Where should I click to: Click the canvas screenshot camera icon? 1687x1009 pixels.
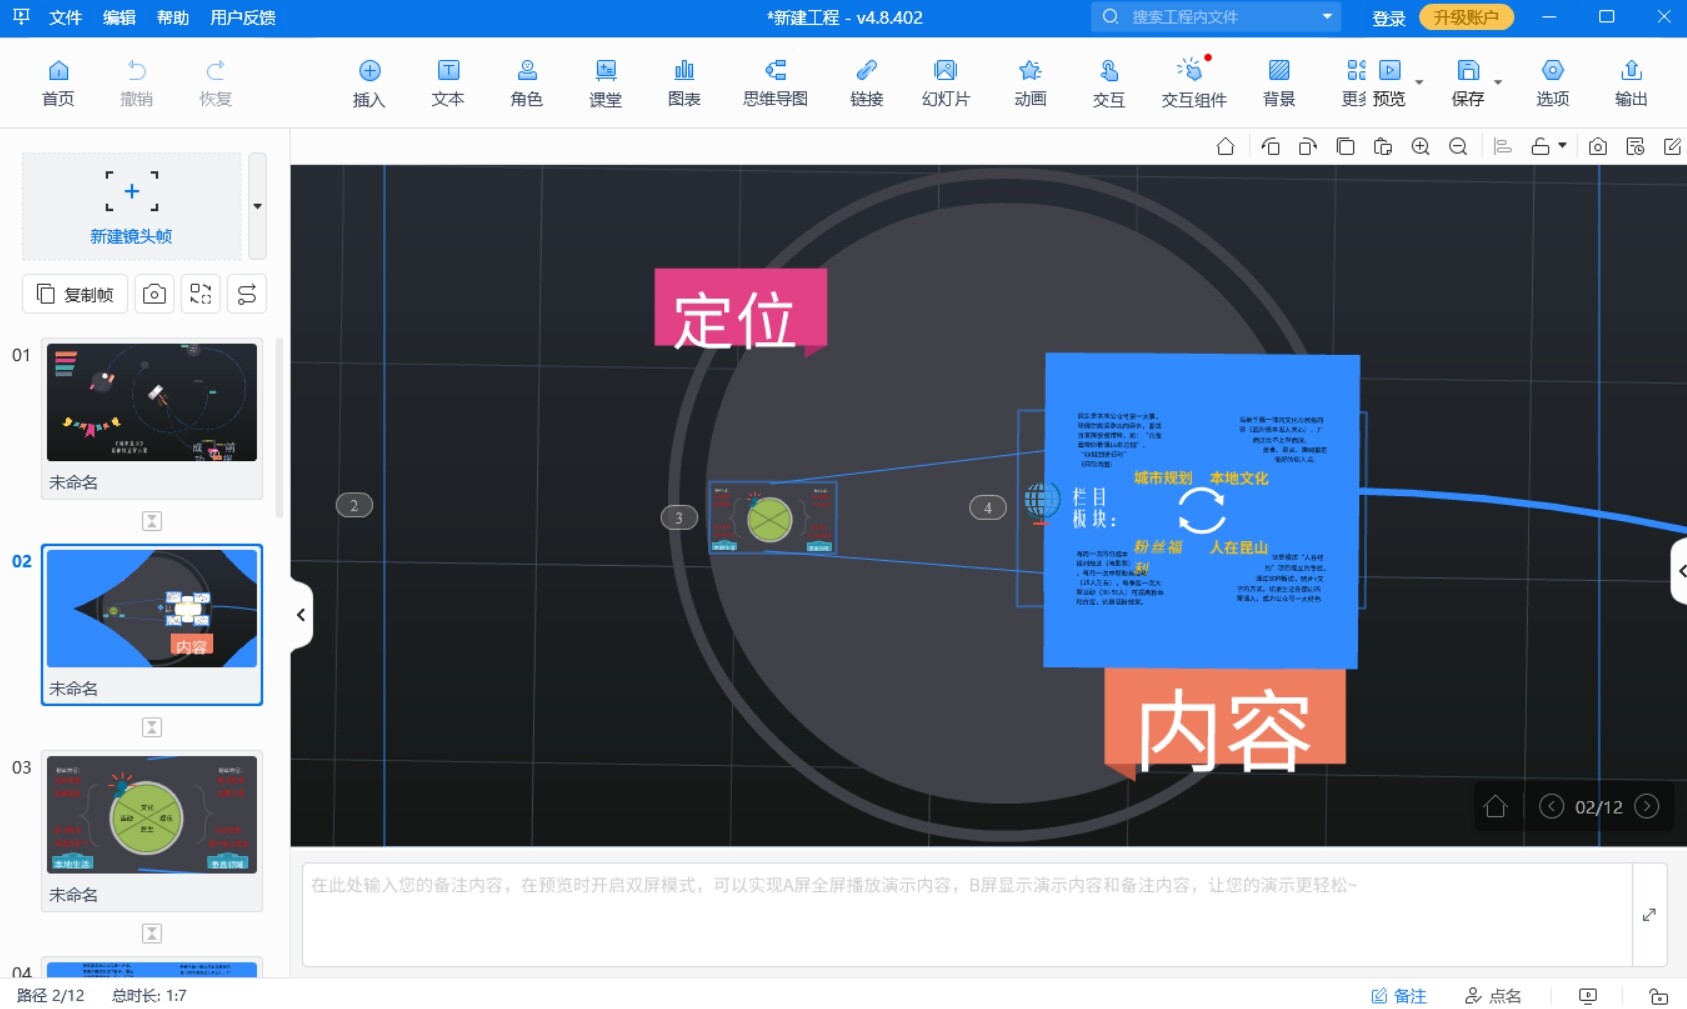(x=1598, y=147)
